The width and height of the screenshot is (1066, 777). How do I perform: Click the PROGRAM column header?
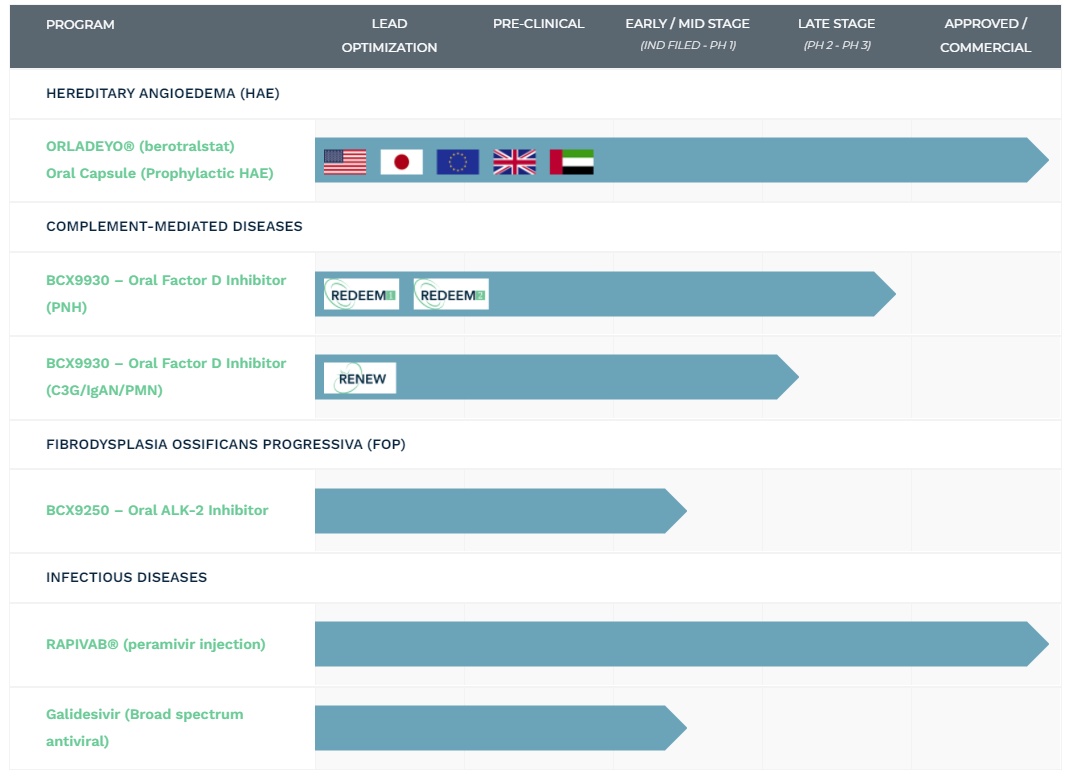click(80, 24)
